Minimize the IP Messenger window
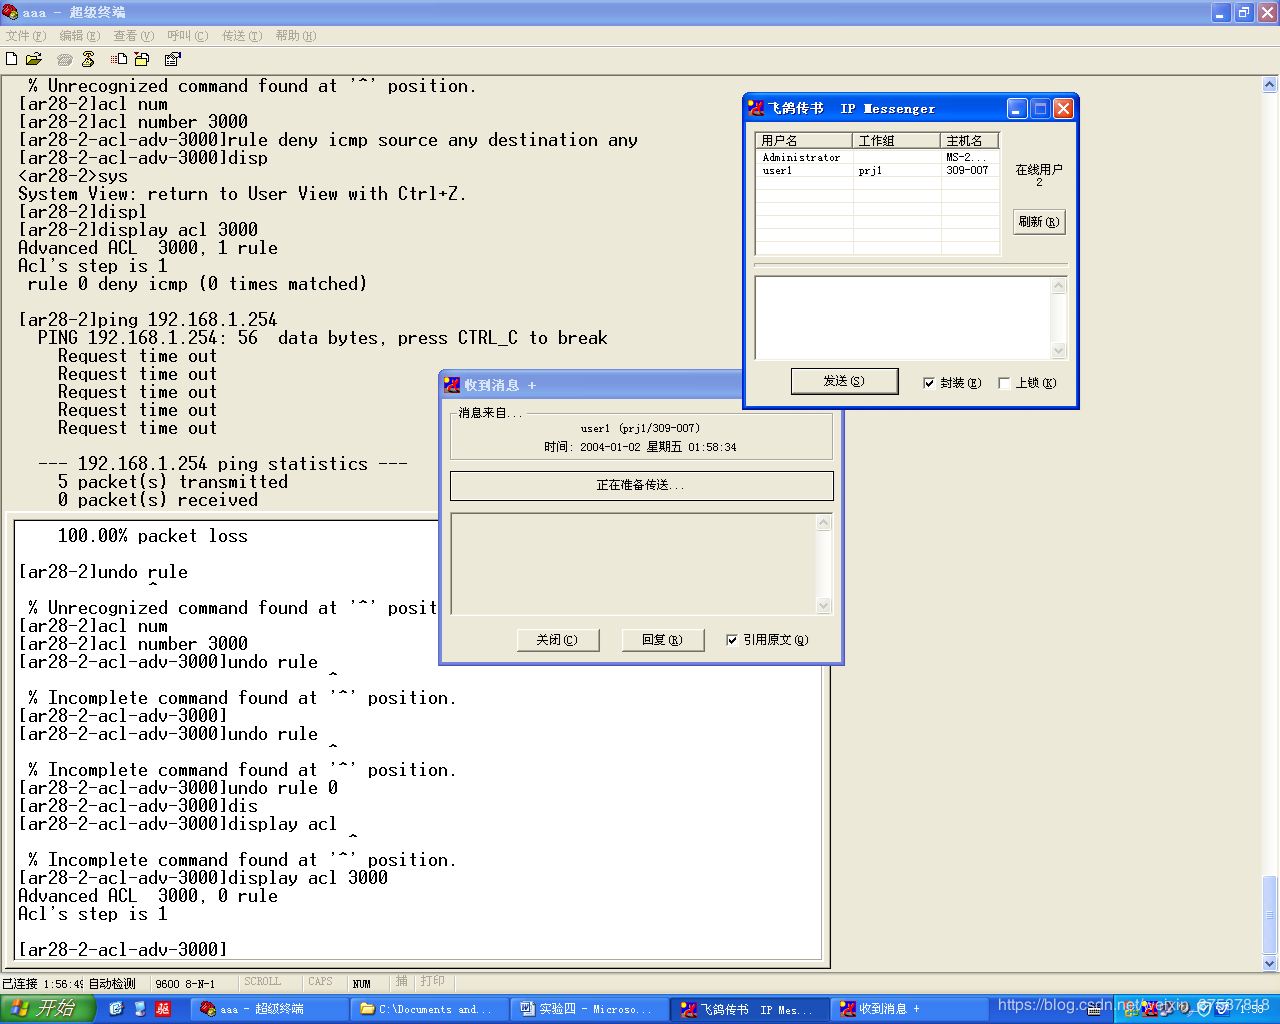Screen dimensions: 1280x1024 1017,108
